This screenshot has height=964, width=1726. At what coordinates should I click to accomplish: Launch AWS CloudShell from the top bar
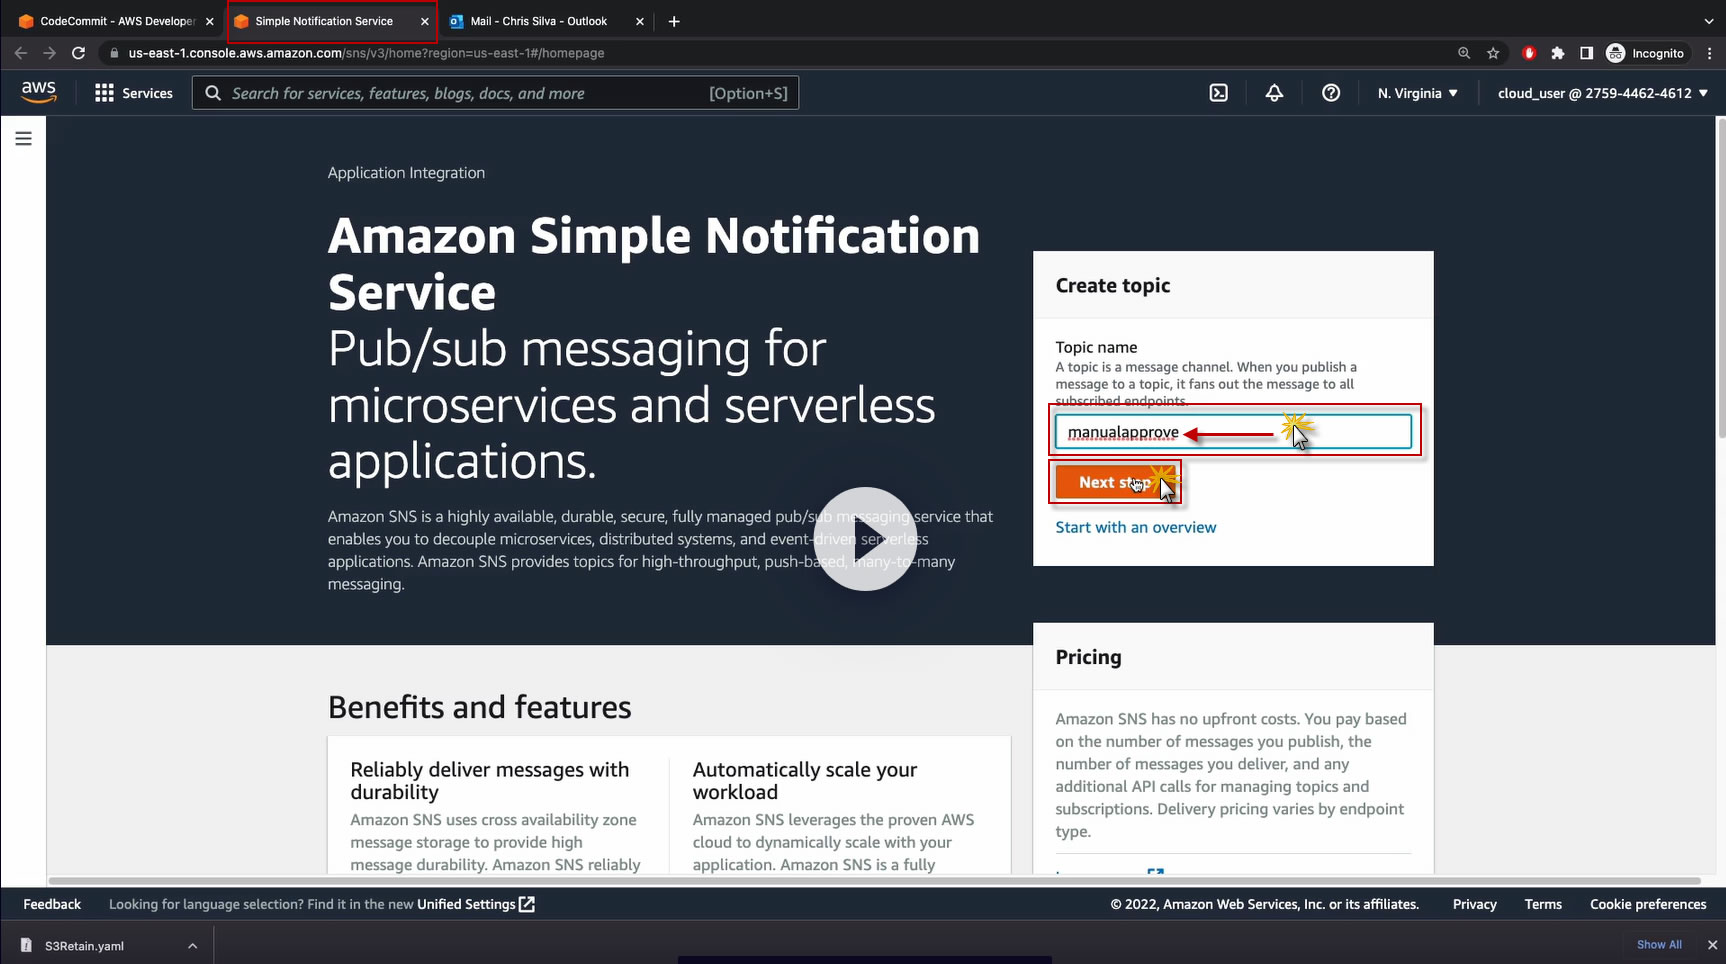pos(1218,93)
